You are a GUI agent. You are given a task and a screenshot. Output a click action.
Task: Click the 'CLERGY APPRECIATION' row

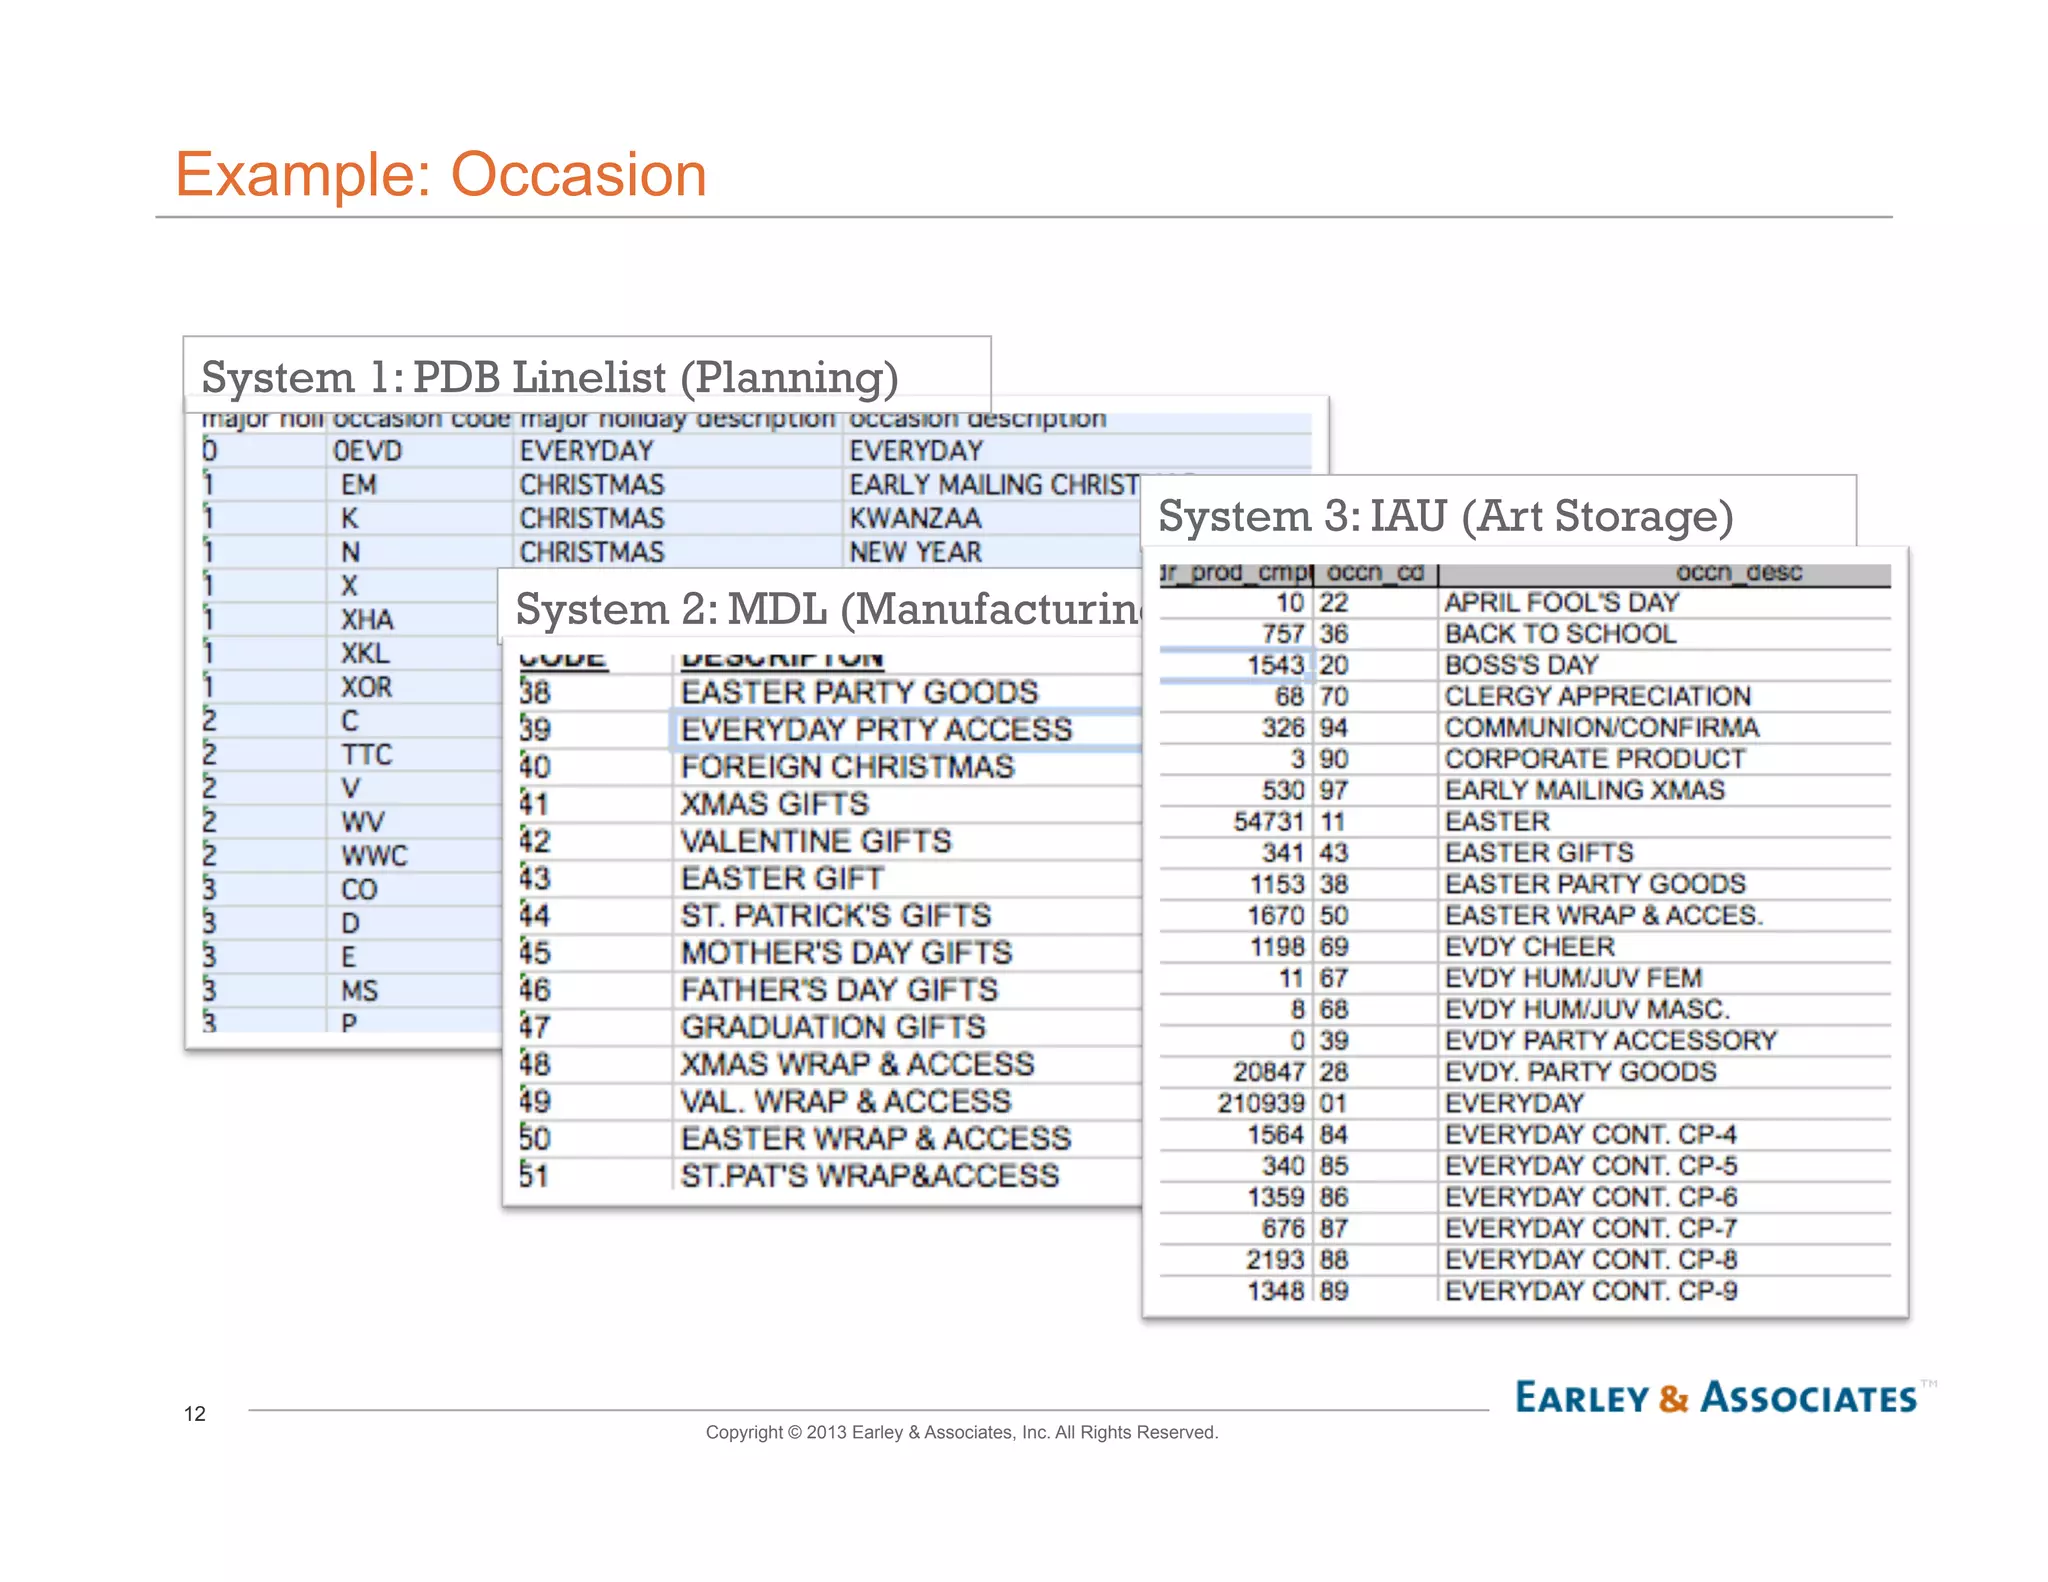pos(1525,696)
